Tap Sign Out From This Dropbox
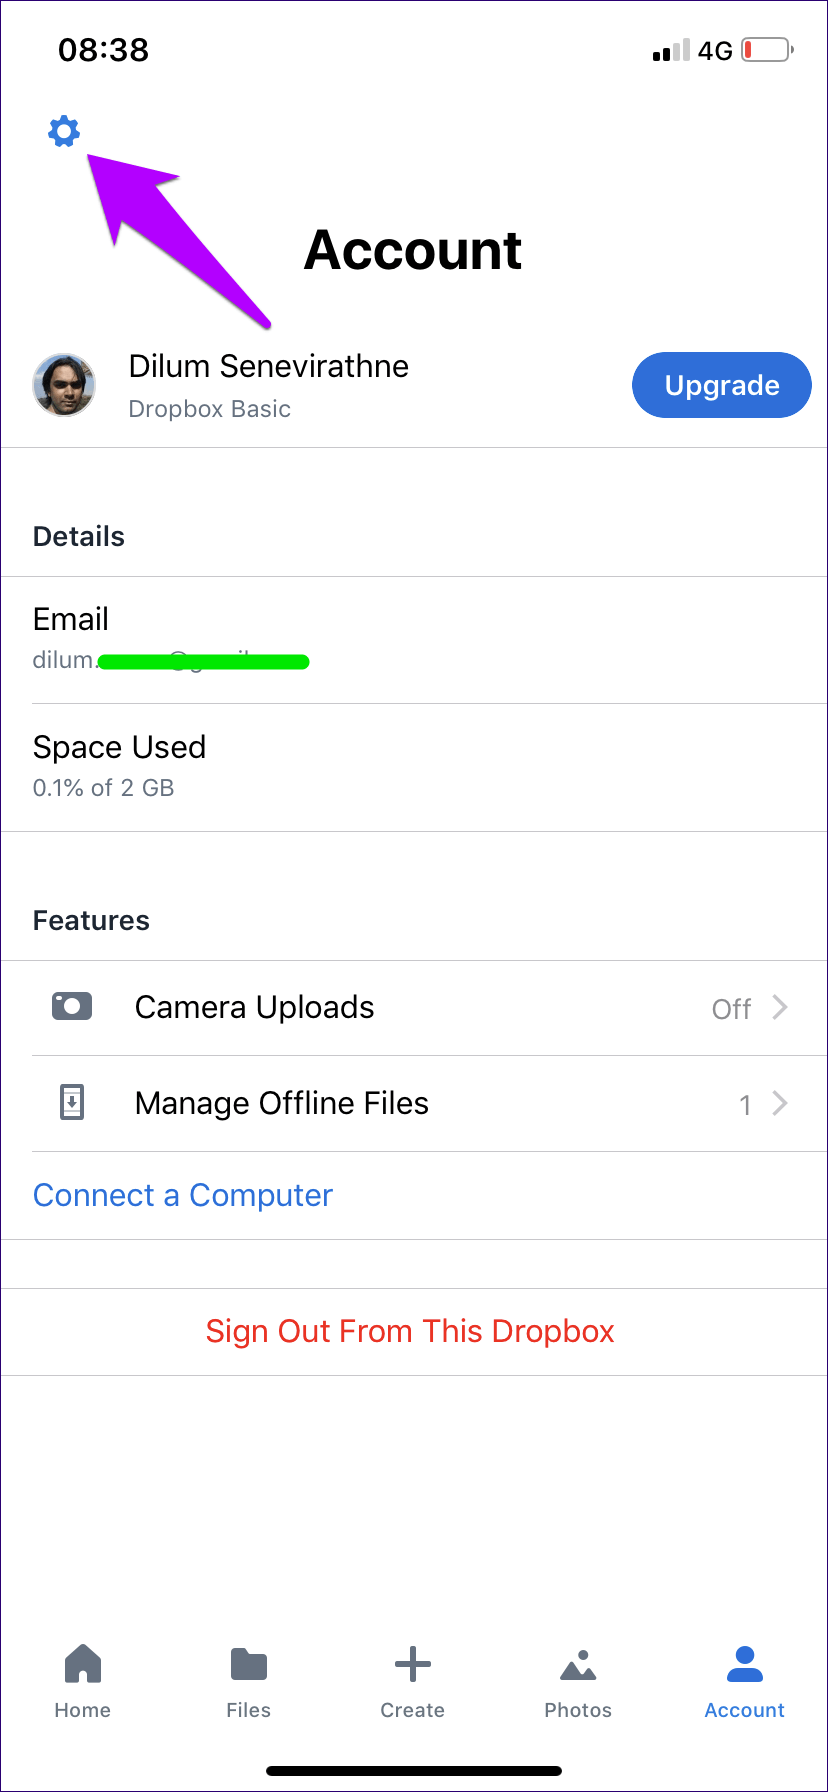This screenshot has width=828, height=1792. click(x=410, y=1331)
